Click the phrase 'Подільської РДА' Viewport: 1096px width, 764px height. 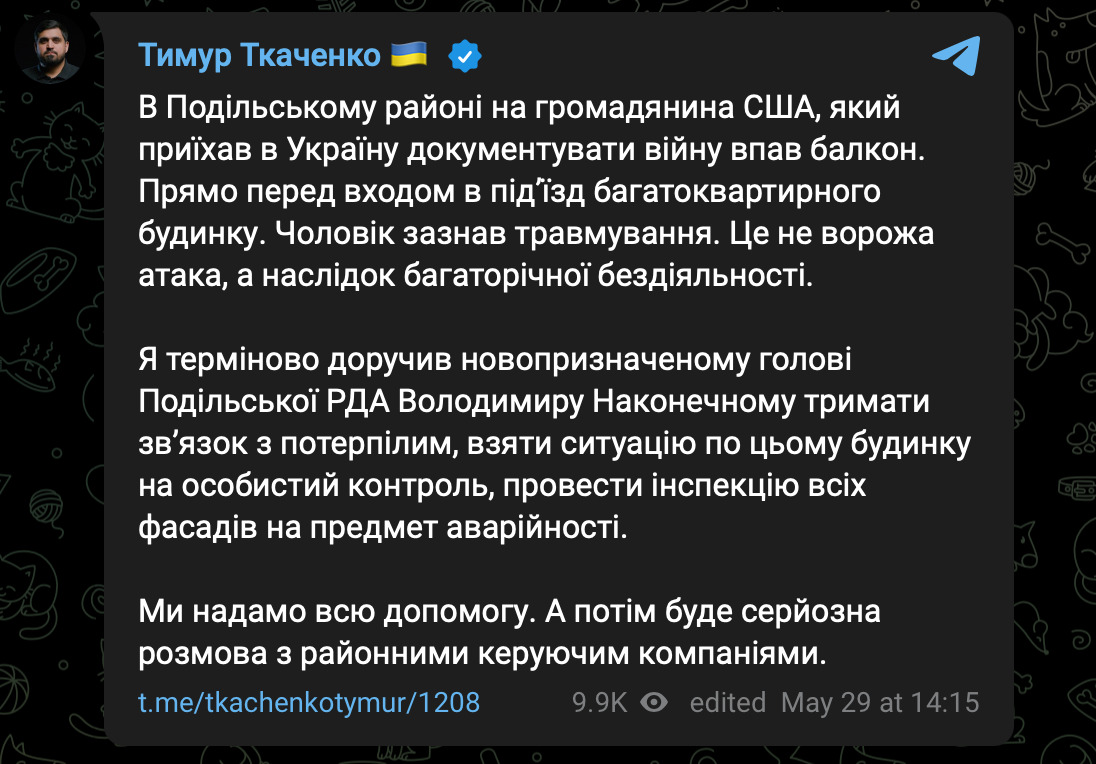pyautogui.click(x=264, y=402)
